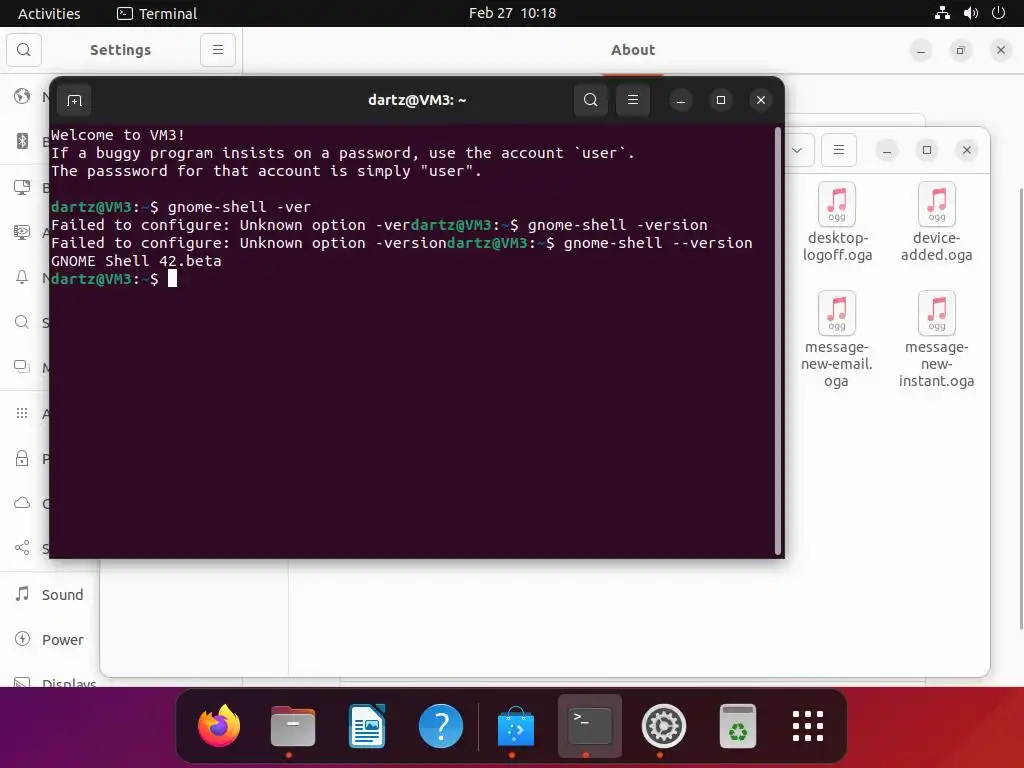
Task: Open the view options dropdown in Files
Action: coord(797,150)
